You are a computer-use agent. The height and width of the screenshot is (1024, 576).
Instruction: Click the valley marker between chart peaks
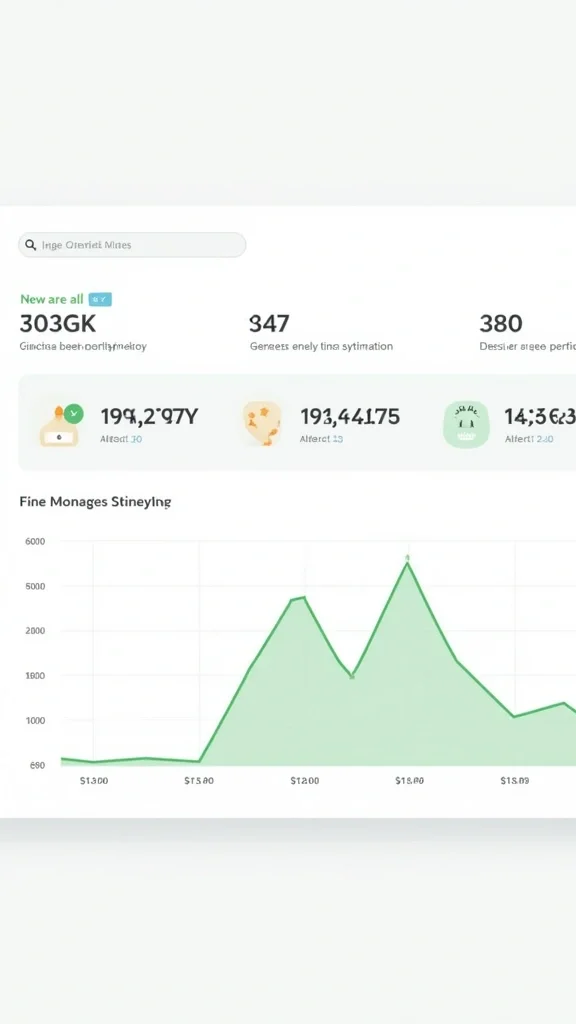coord(352,677)
